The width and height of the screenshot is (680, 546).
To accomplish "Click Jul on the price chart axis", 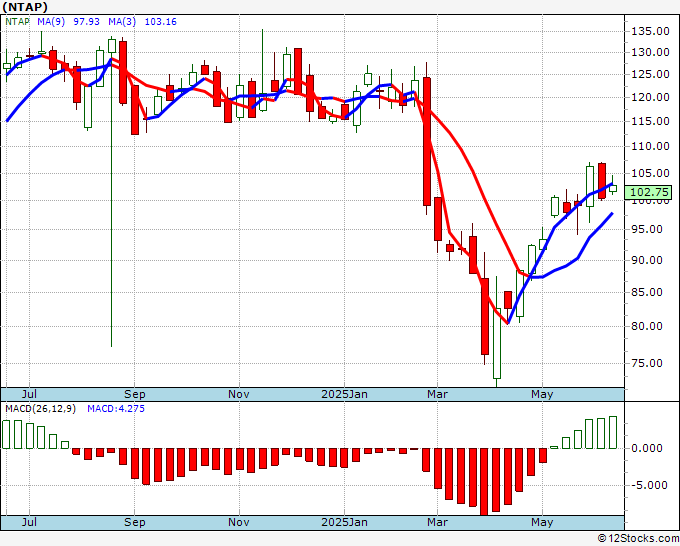I will coord(29,394).
